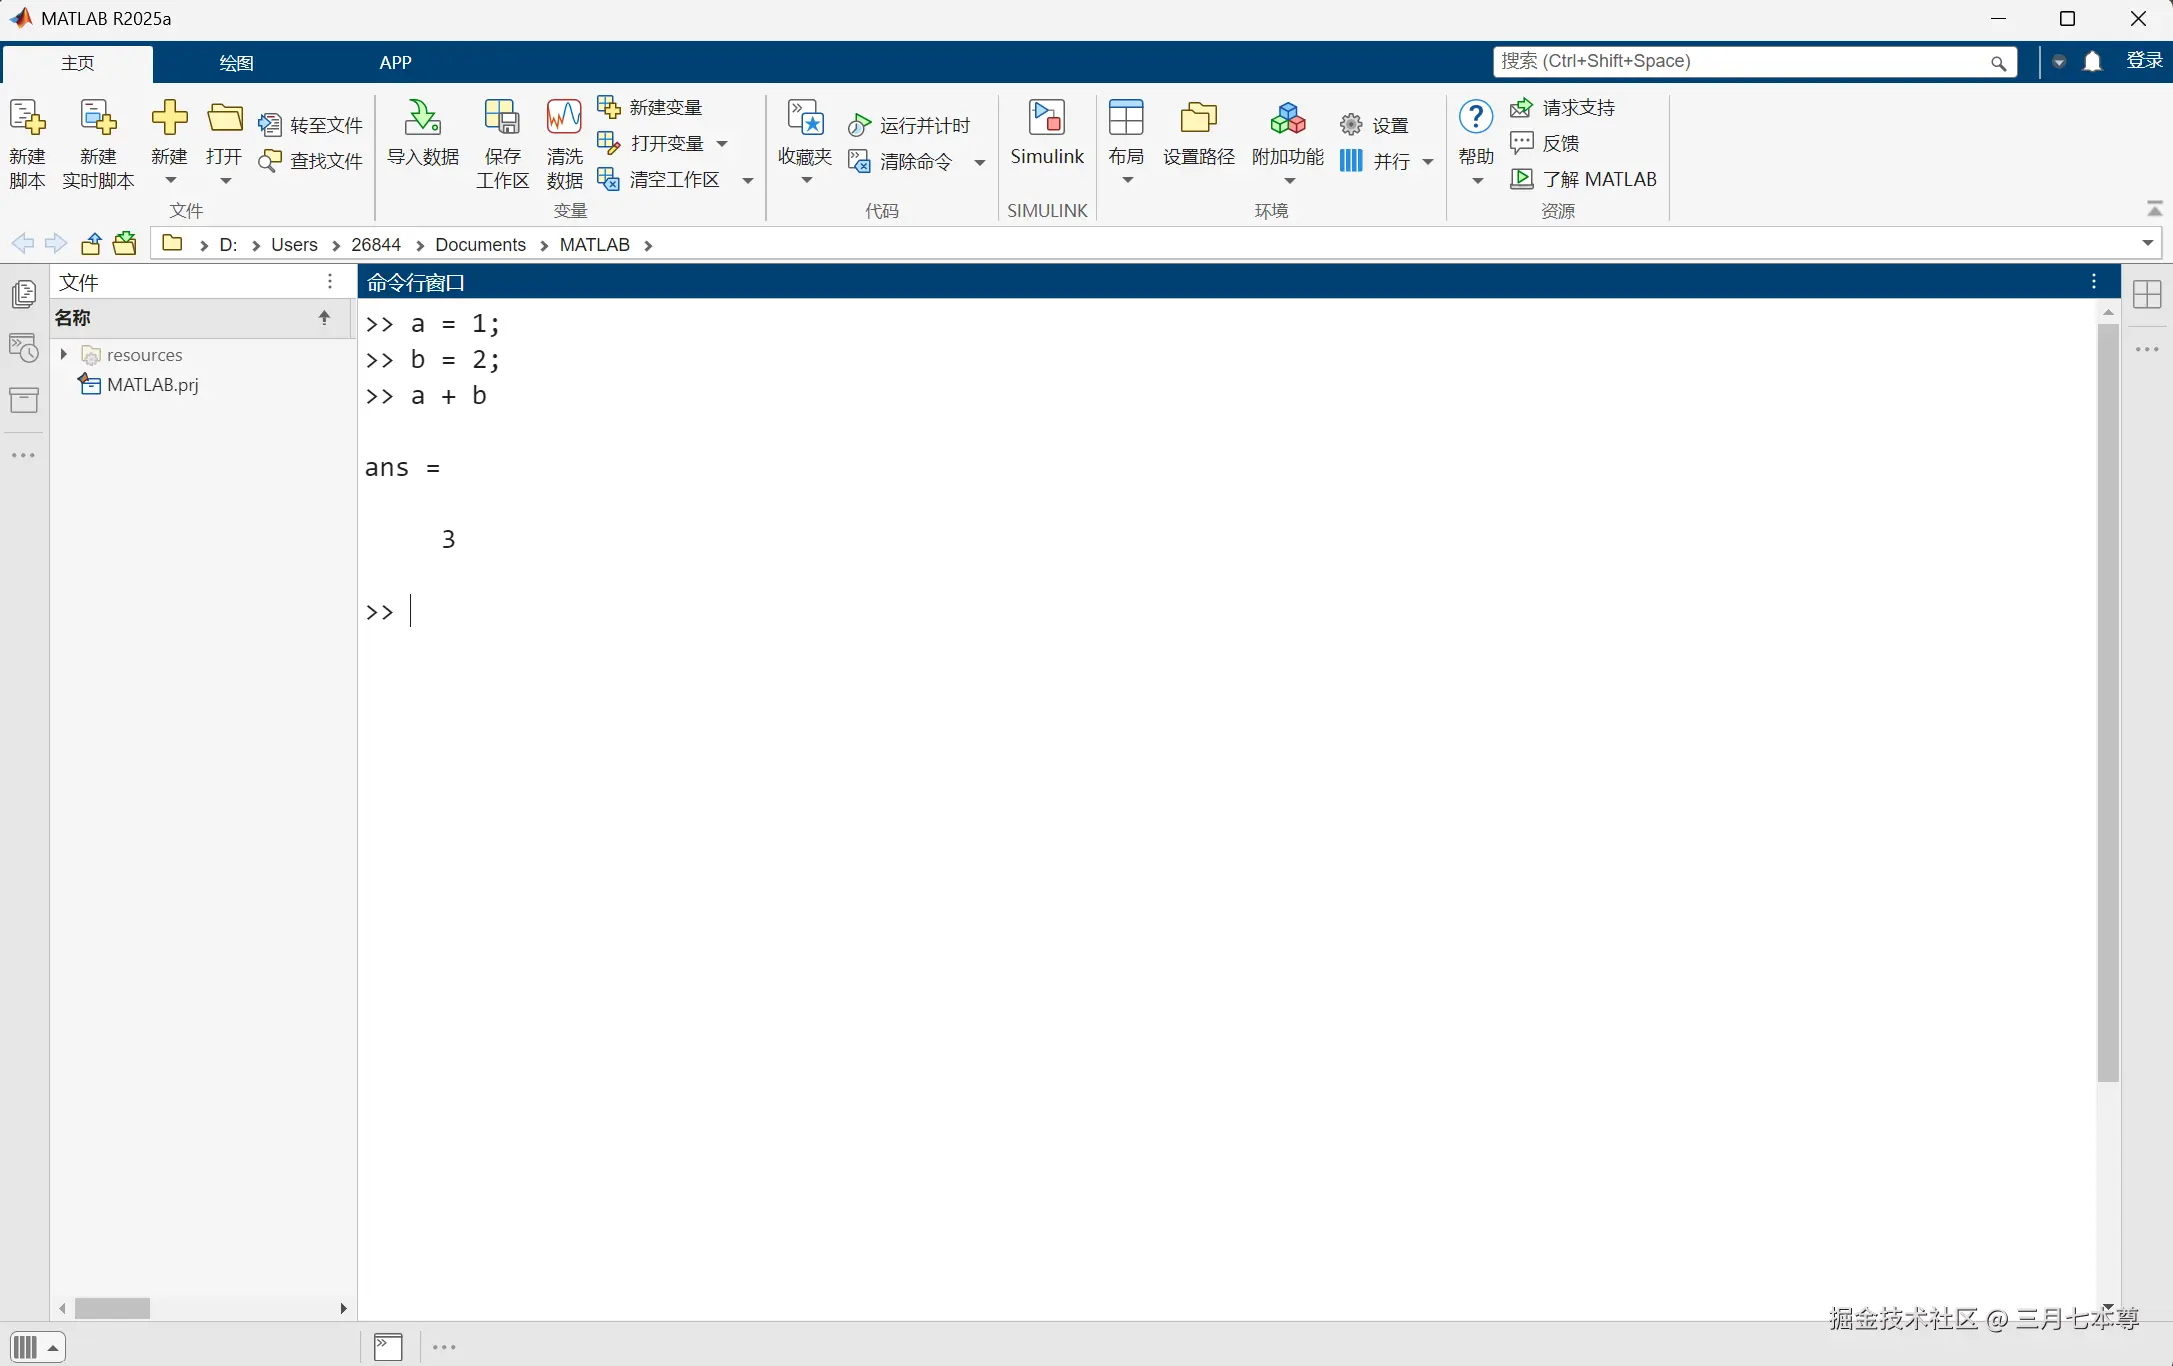Switch to the APP tab
This screenshot has width=2173, height=1366.
(395, 62)
